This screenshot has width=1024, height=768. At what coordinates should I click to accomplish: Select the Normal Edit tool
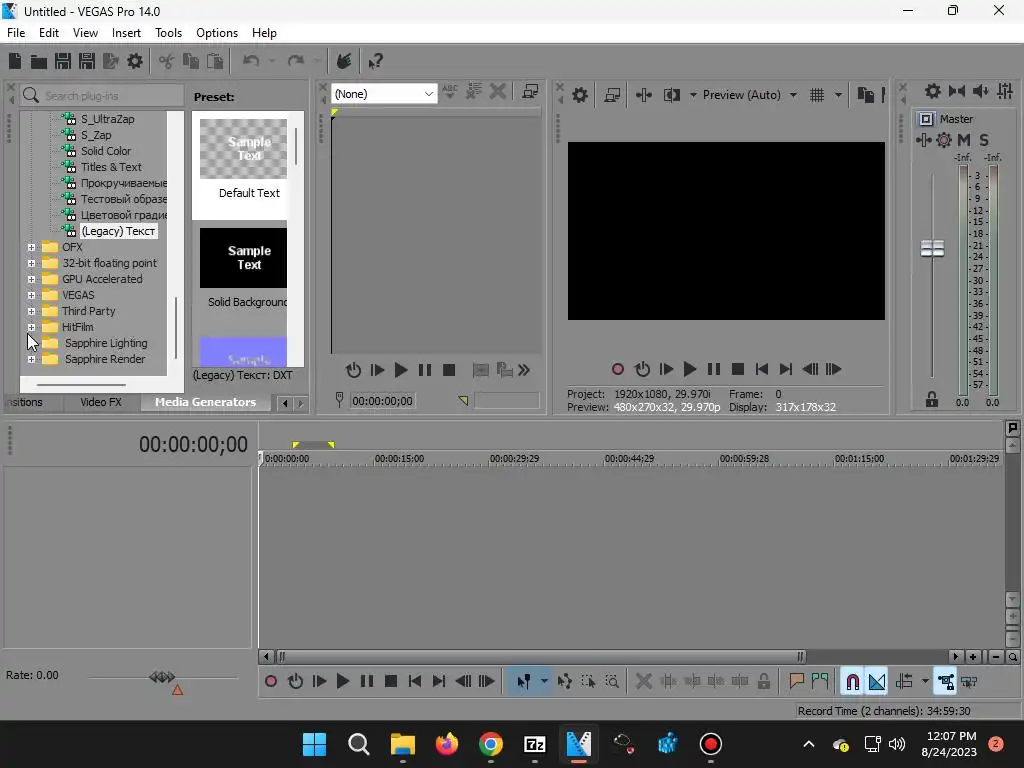click(524, 682)
